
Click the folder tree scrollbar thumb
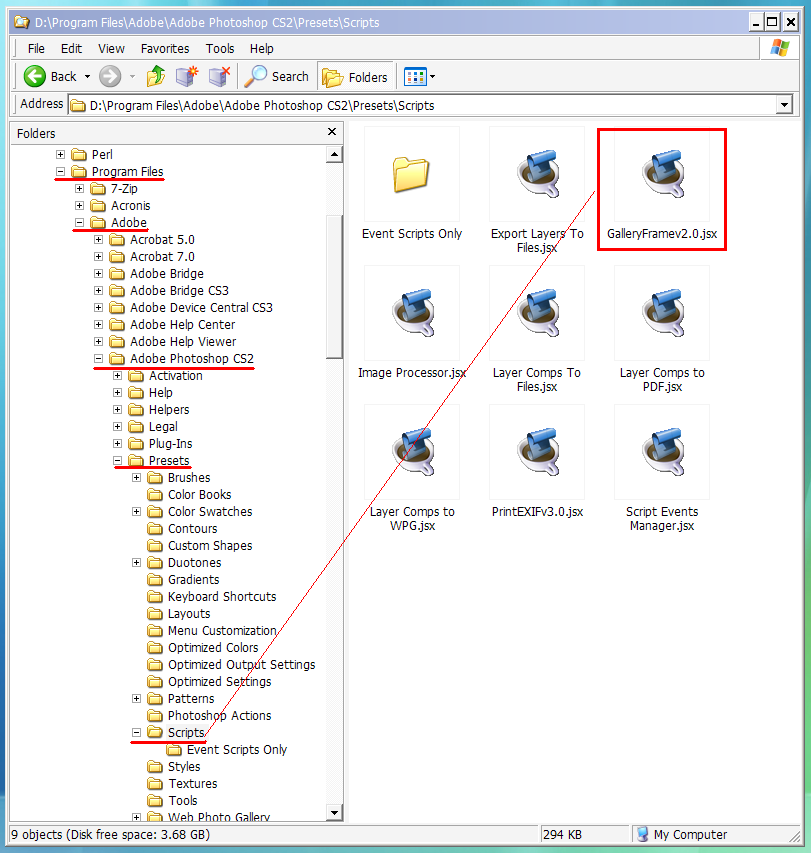tap(334, 287)
